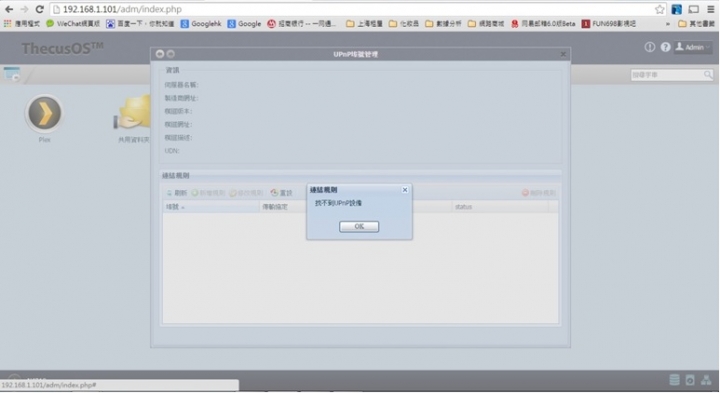Click the alert message mentioning UPnP
The width and height of the screenshot is (720, 393).
click(x=338, y=203)
